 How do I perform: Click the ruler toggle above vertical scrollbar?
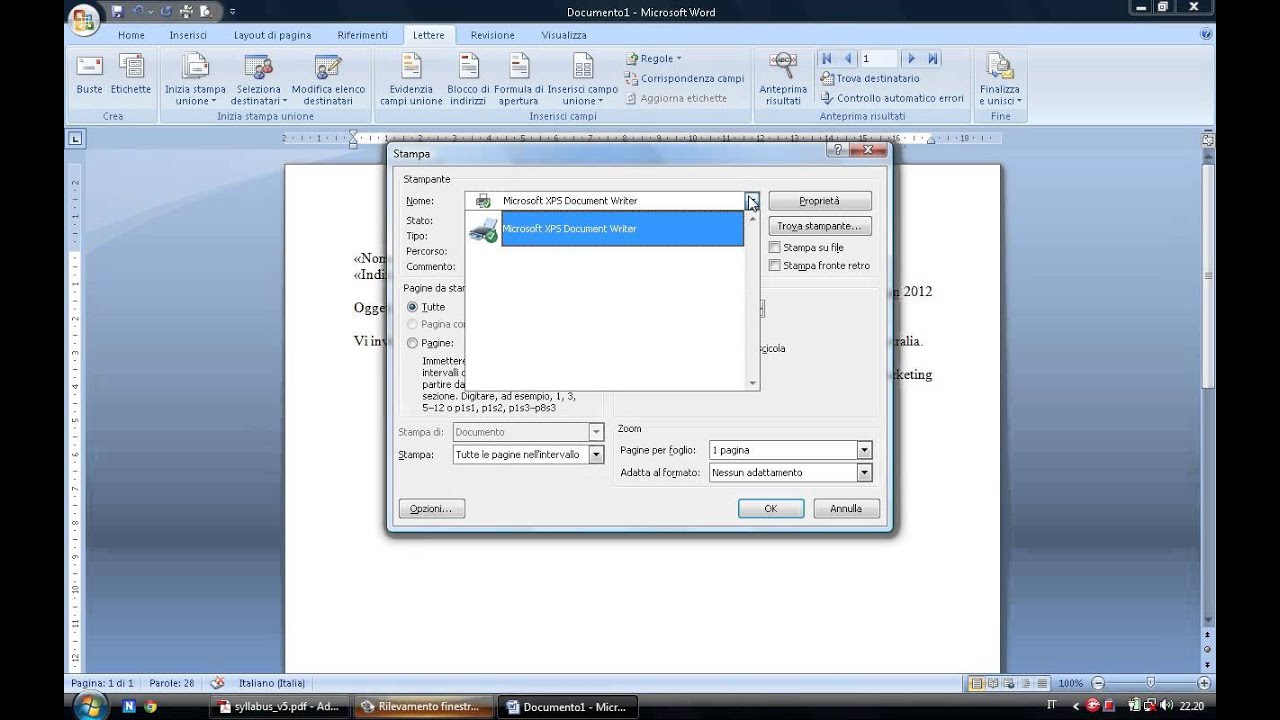(x=1208, y=139)
